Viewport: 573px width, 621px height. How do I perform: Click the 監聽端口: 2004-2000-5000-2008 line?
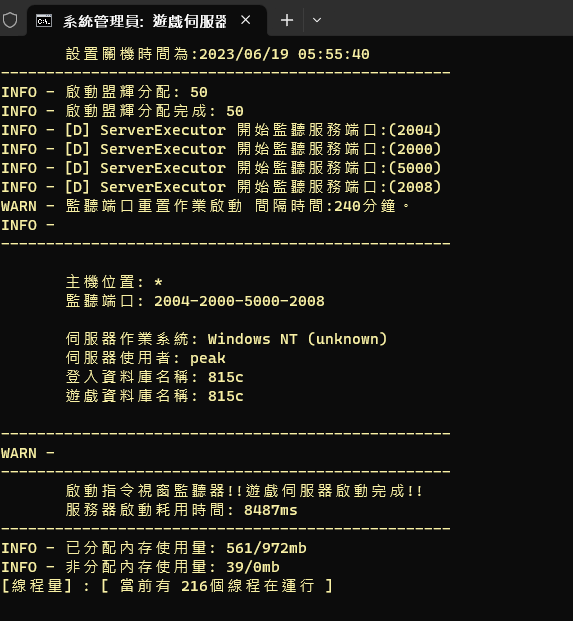(195, 301)
